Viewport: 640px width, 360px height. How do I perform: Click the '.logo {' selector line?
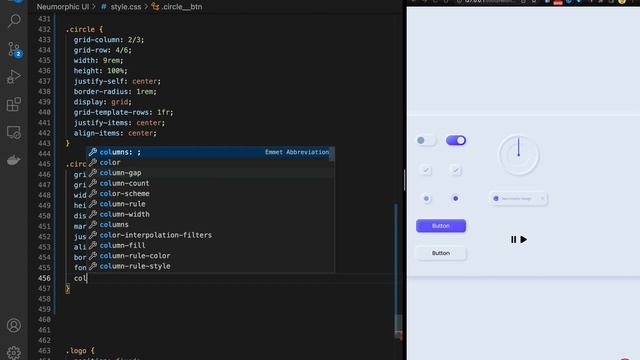80,351
